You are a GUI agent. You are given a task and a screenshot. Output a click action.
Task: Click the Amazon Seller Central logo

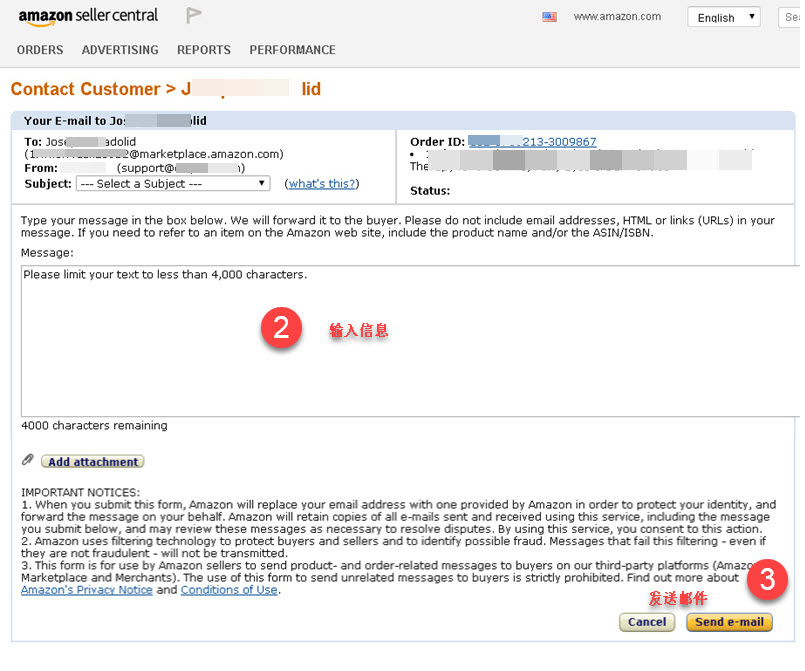pos(88,17)
